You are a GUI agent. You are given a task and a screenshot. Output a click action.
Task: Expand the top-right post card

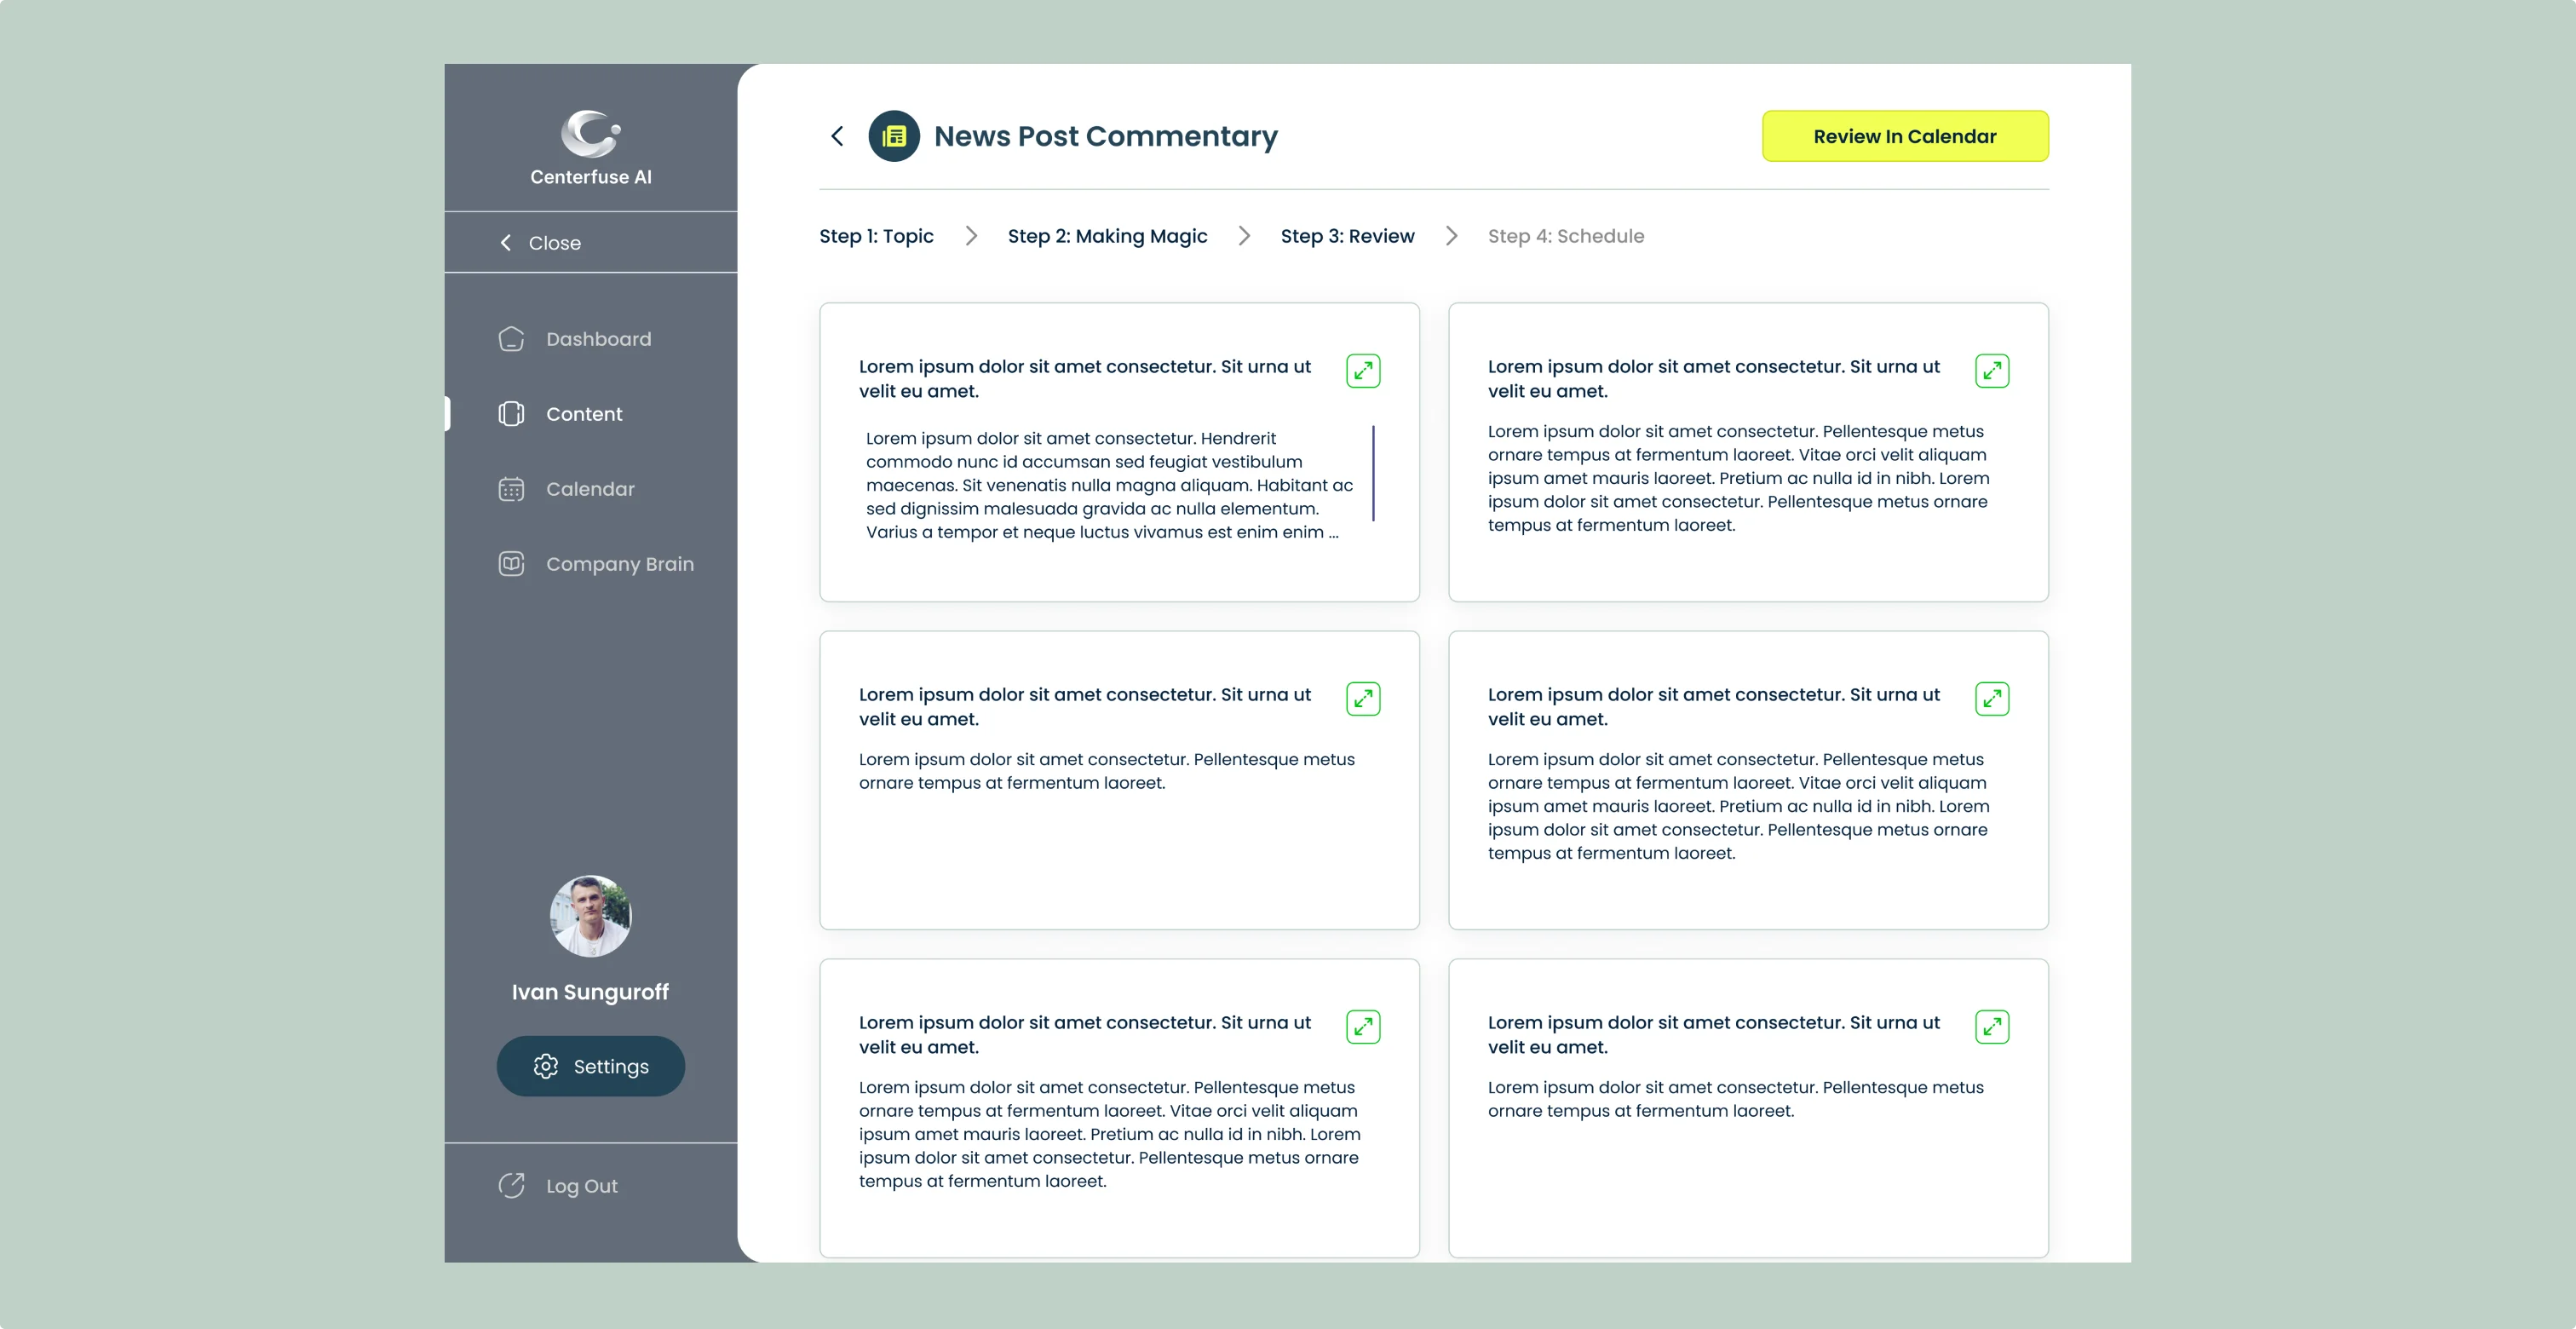click(x=1992, y=371)
